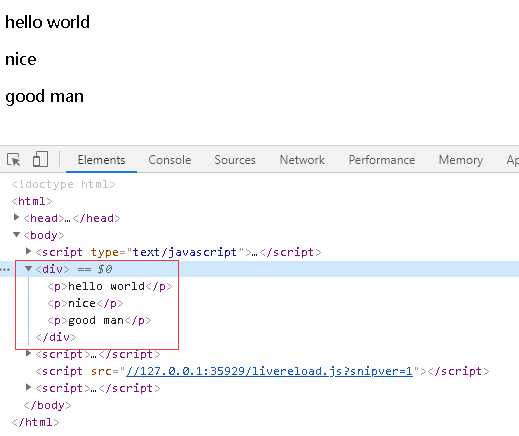
Task: Expand the script type="text/javascript" node
Action: (29, 251)
